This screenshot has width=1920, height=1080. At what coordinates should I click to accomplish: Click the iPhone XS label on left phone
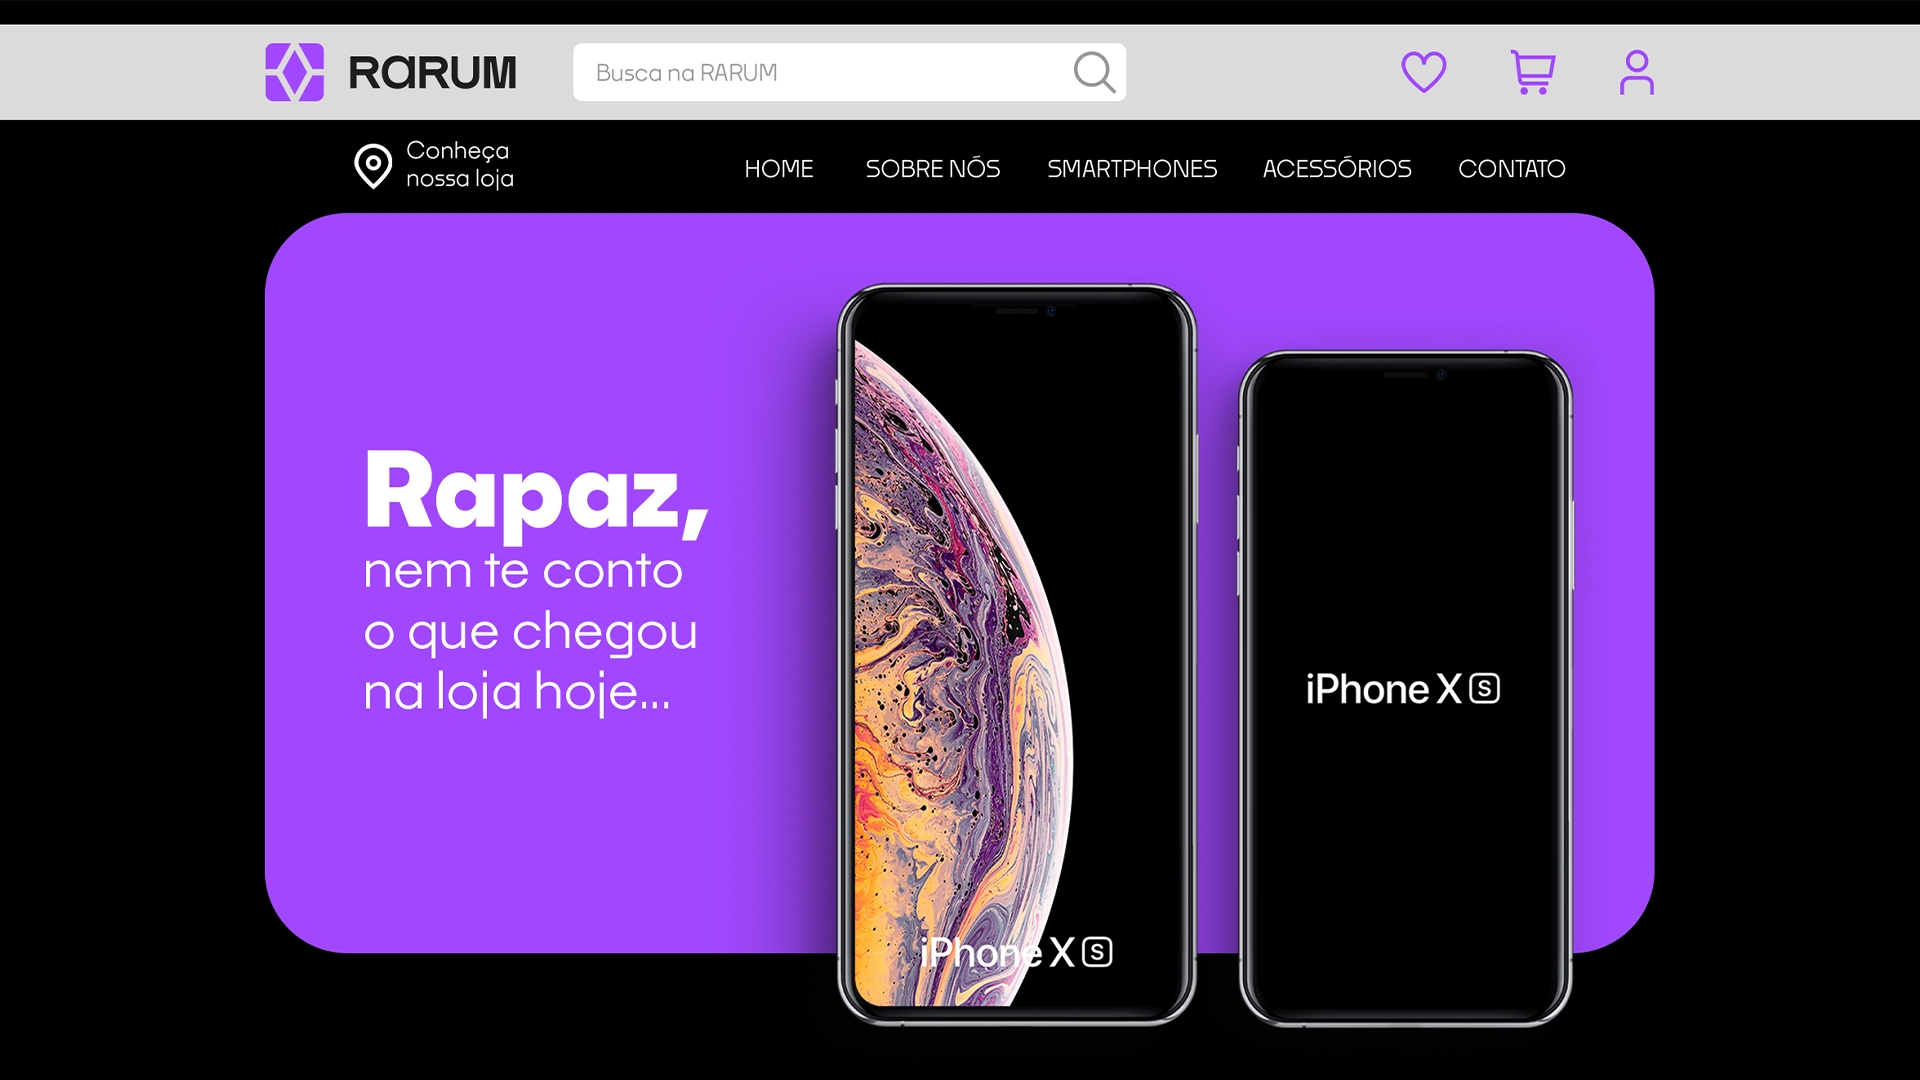point(1017,952)
